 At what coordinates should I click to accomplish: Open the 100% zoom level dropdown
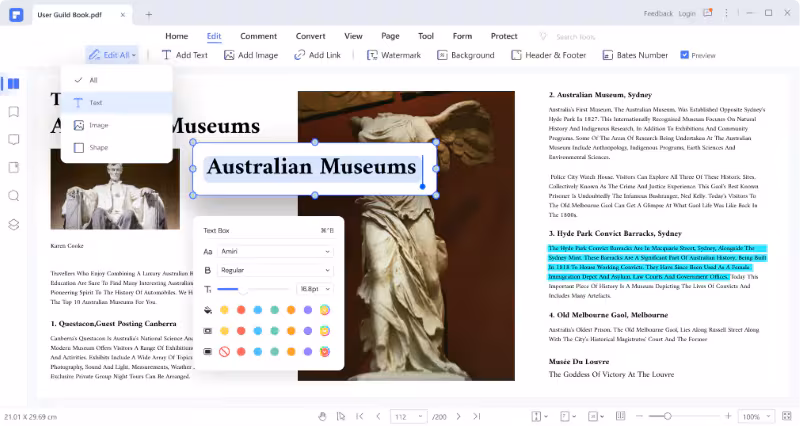pyautogui.click(x=757, y=416)
